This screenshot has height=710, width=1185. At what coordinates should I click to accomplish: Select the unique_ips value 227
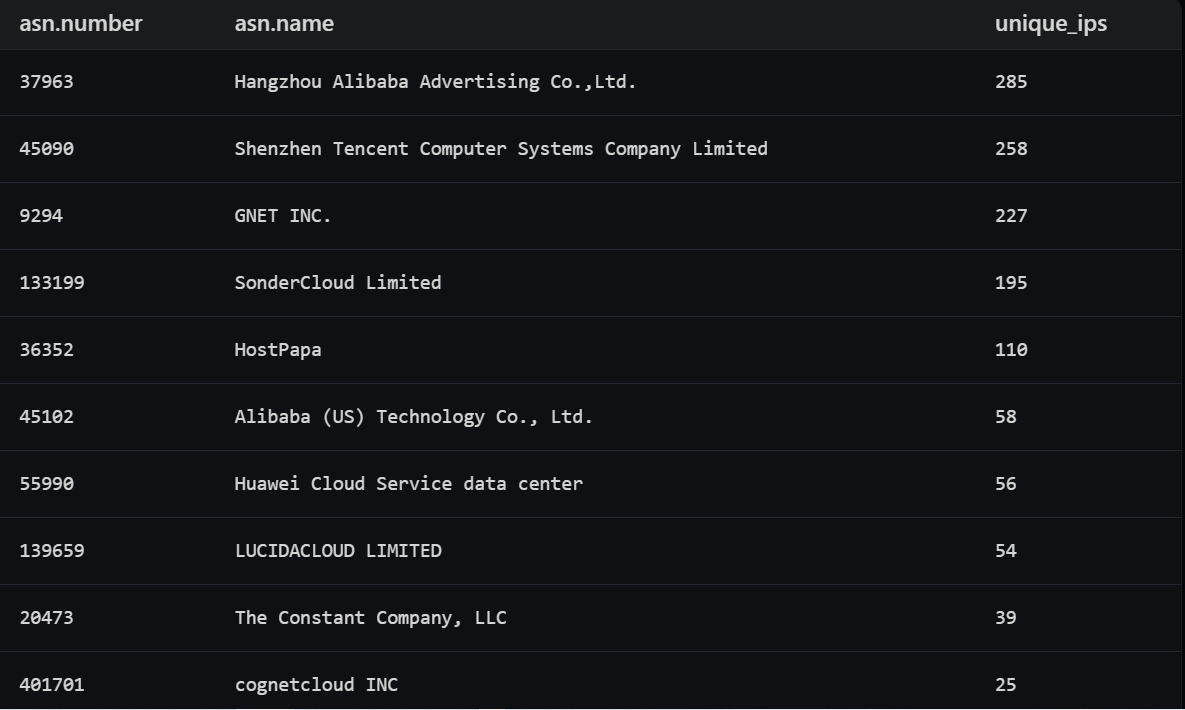pyautogui.click(x=1011, y=215)
